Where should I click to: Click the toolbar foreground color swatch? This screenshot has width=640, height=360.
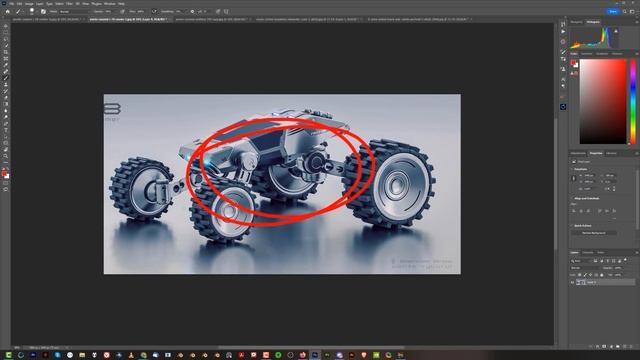point(4,173)
